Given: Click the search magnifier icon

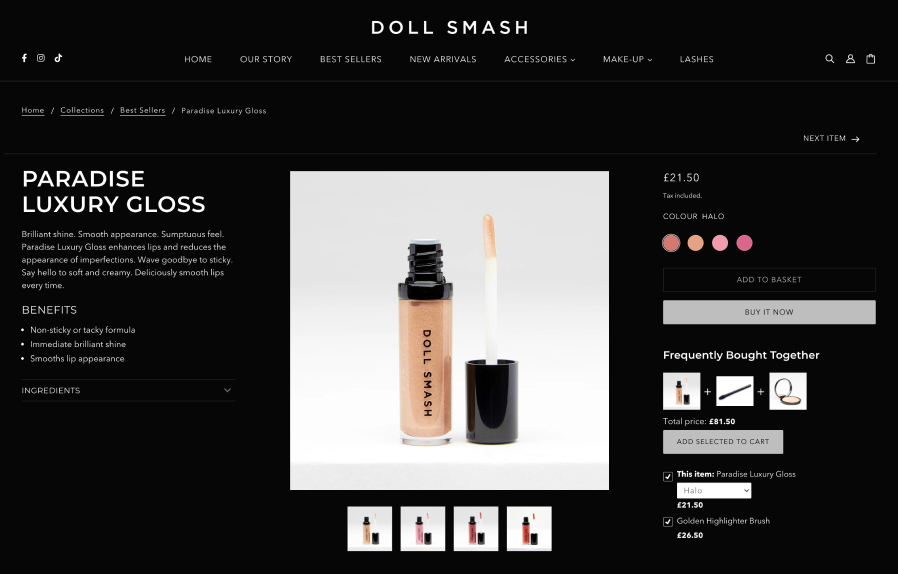Looking at the screenshot, I should [x=829, y=58].
